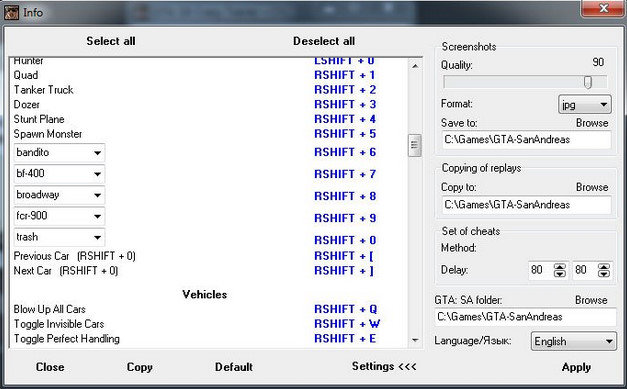The width and height of the screenshot is (627, 389).
Task: Click the Close button
Action: coord(50,367)
